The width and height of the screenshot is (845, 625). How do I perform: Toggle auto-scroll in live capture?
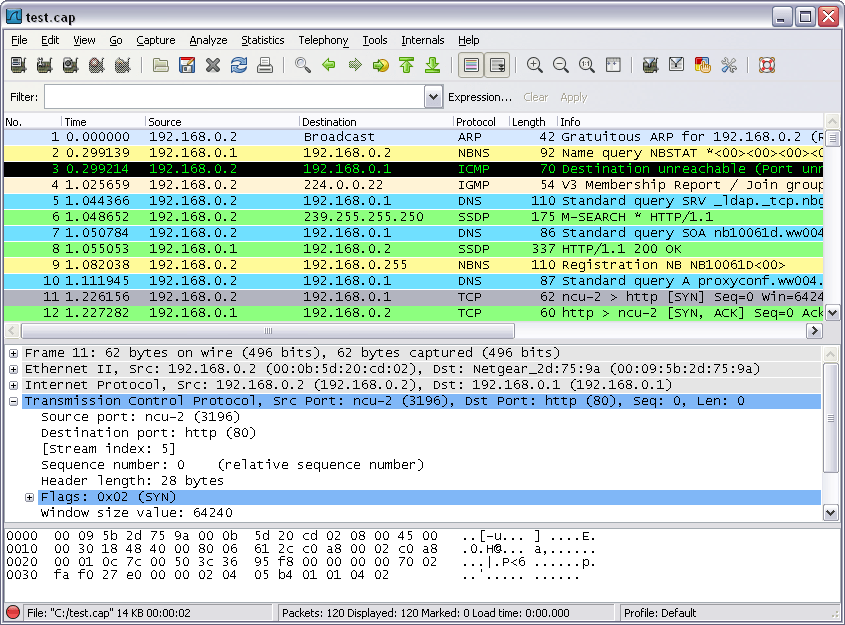click(498, 65)
